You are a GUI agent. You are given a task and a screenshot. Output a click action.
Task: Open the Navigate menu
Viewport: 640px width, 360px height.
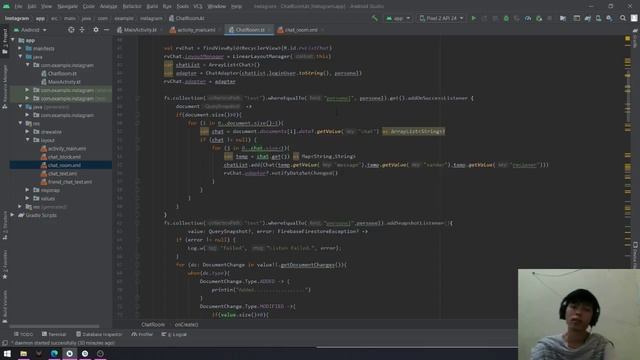tap(67, 6)
